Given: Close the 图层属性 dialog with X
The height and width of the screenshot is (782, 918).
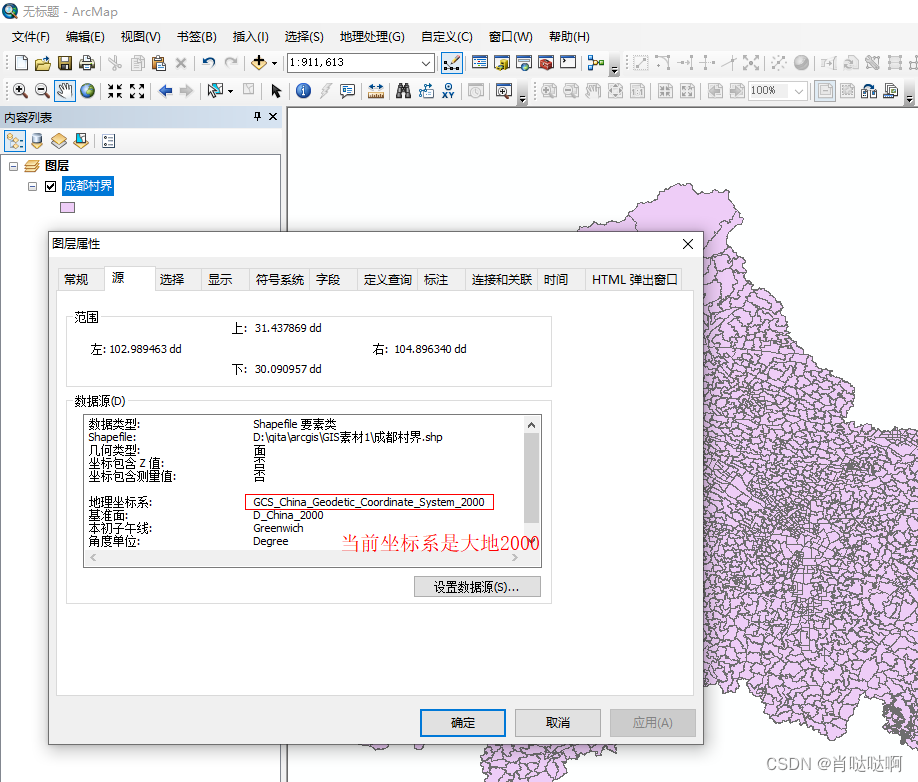Looking at the screenshot, I should pos(688,244).
